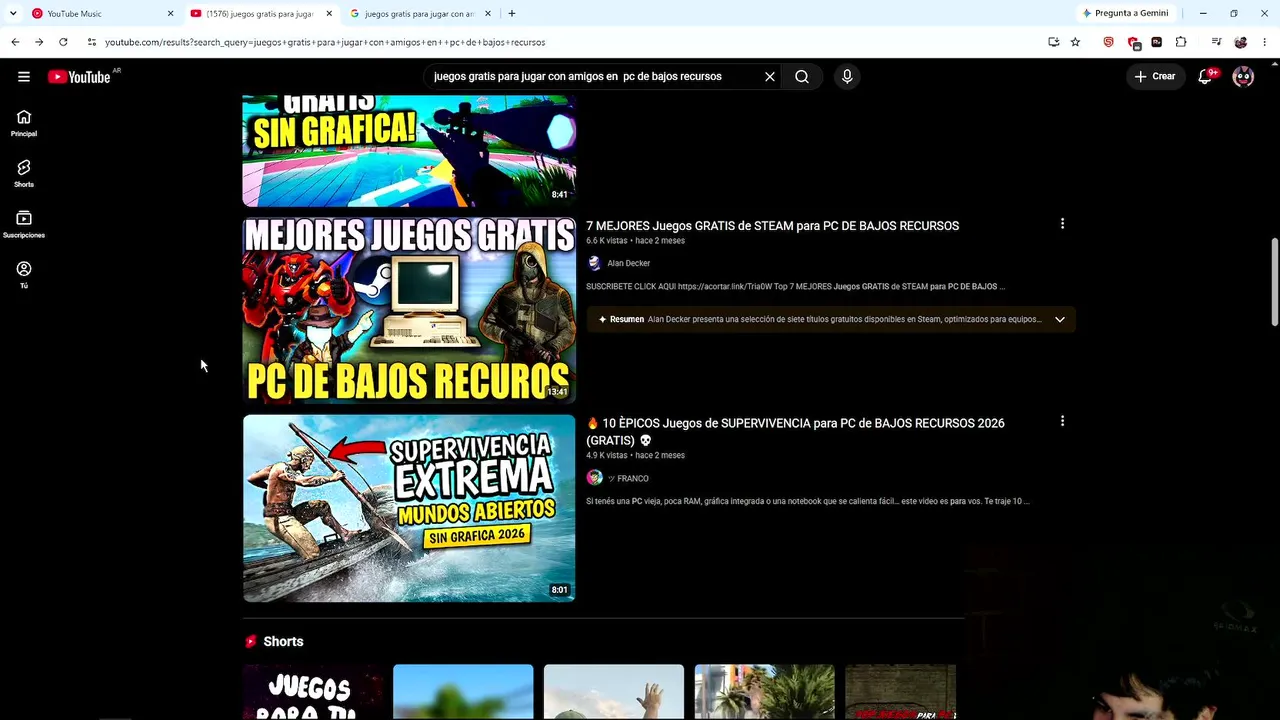Open the Tú section in sidebar
The width and height of the screenshot is (1280, 720).
click(x=24, y=275)
